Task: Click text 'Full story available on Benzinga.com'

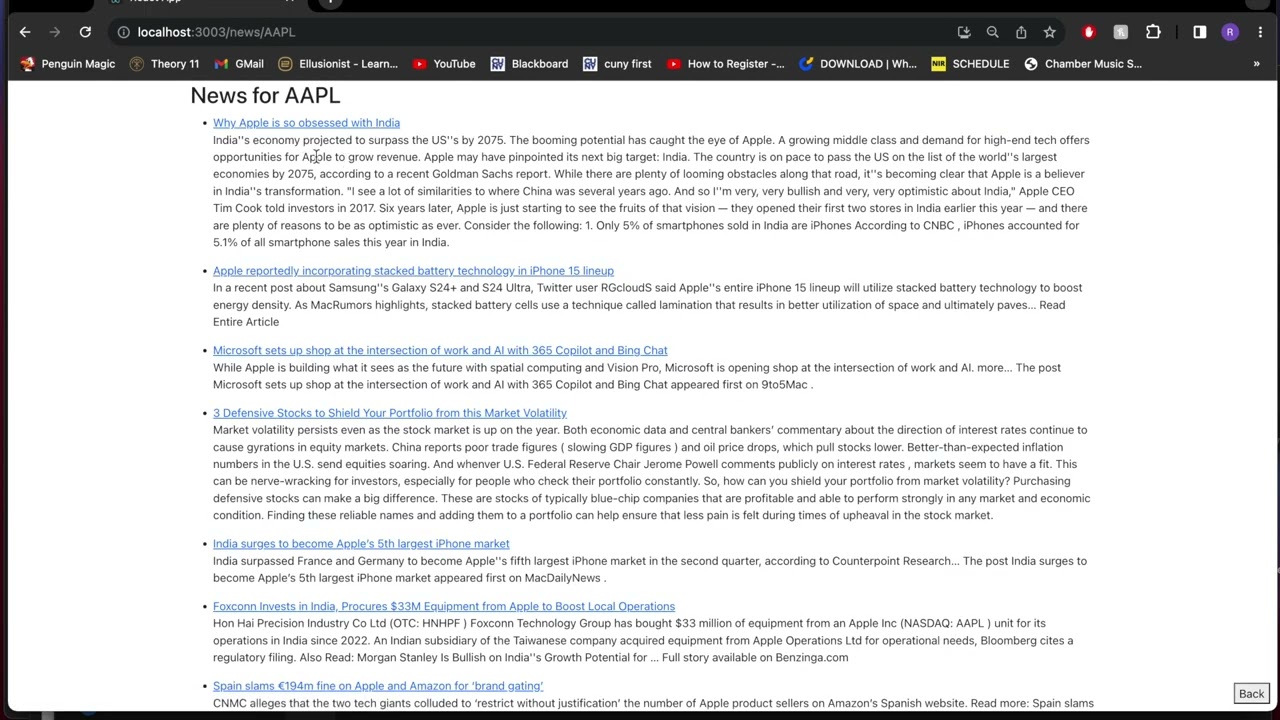Action: pos(755,658)
